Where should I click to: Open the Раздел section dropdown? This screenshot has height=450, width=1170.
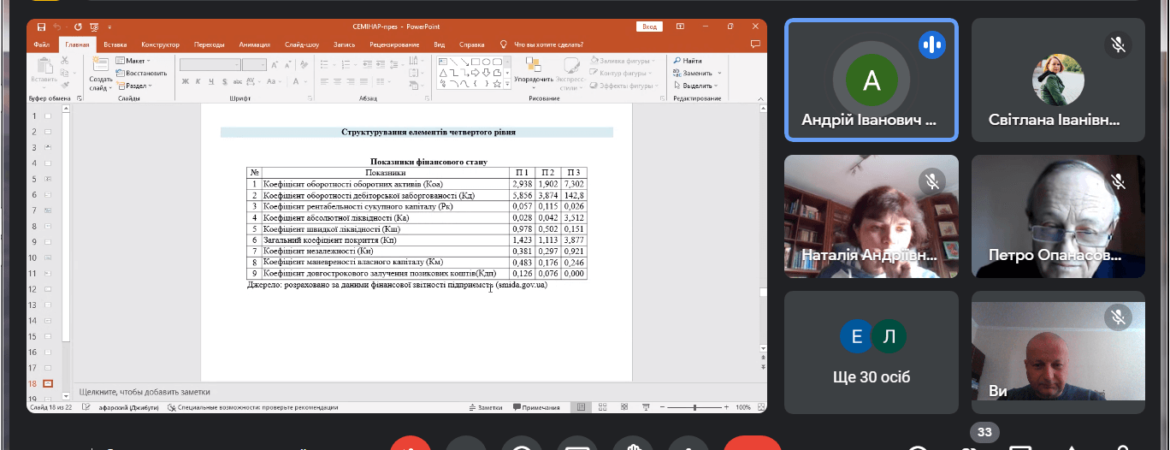134,86
